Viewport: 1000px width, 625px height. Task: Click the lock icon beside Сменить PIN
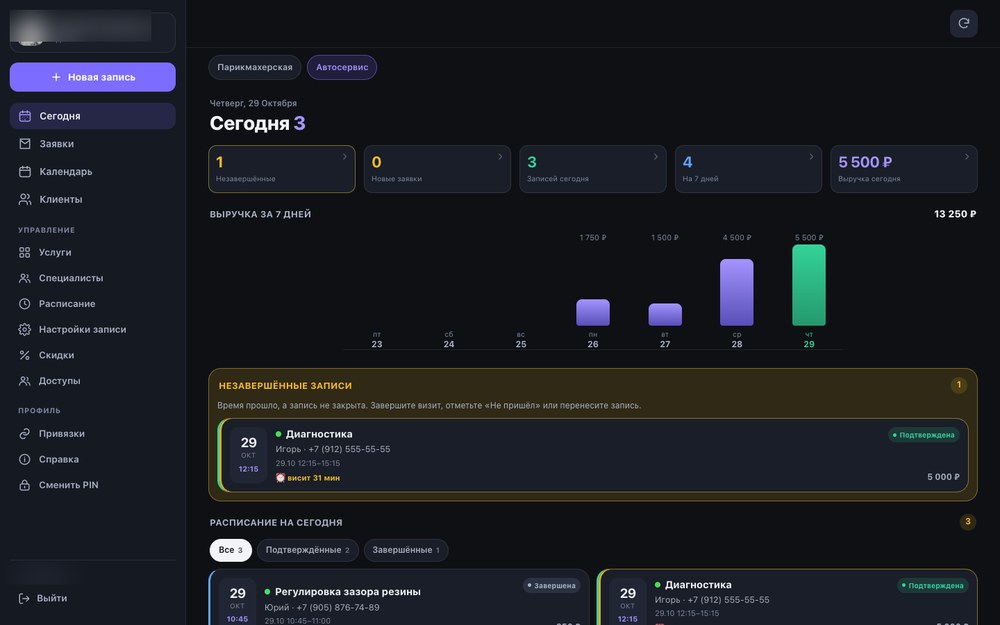[24, 485]
